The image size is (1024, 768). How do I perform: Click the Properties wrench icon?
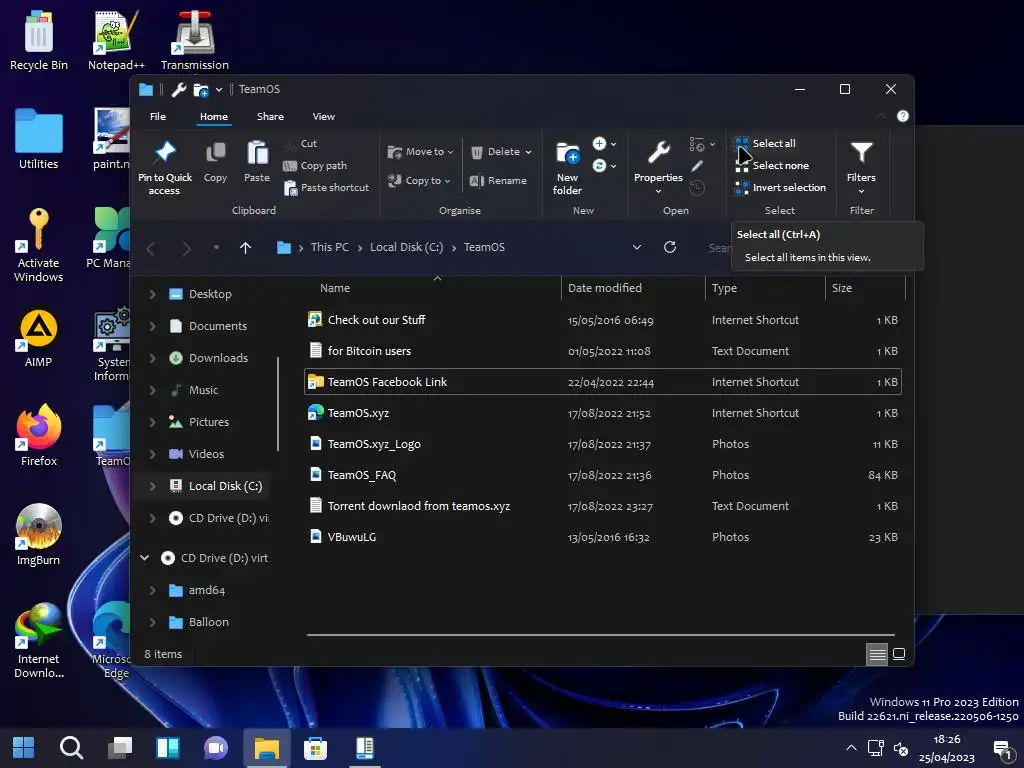(x=658, y=153)
